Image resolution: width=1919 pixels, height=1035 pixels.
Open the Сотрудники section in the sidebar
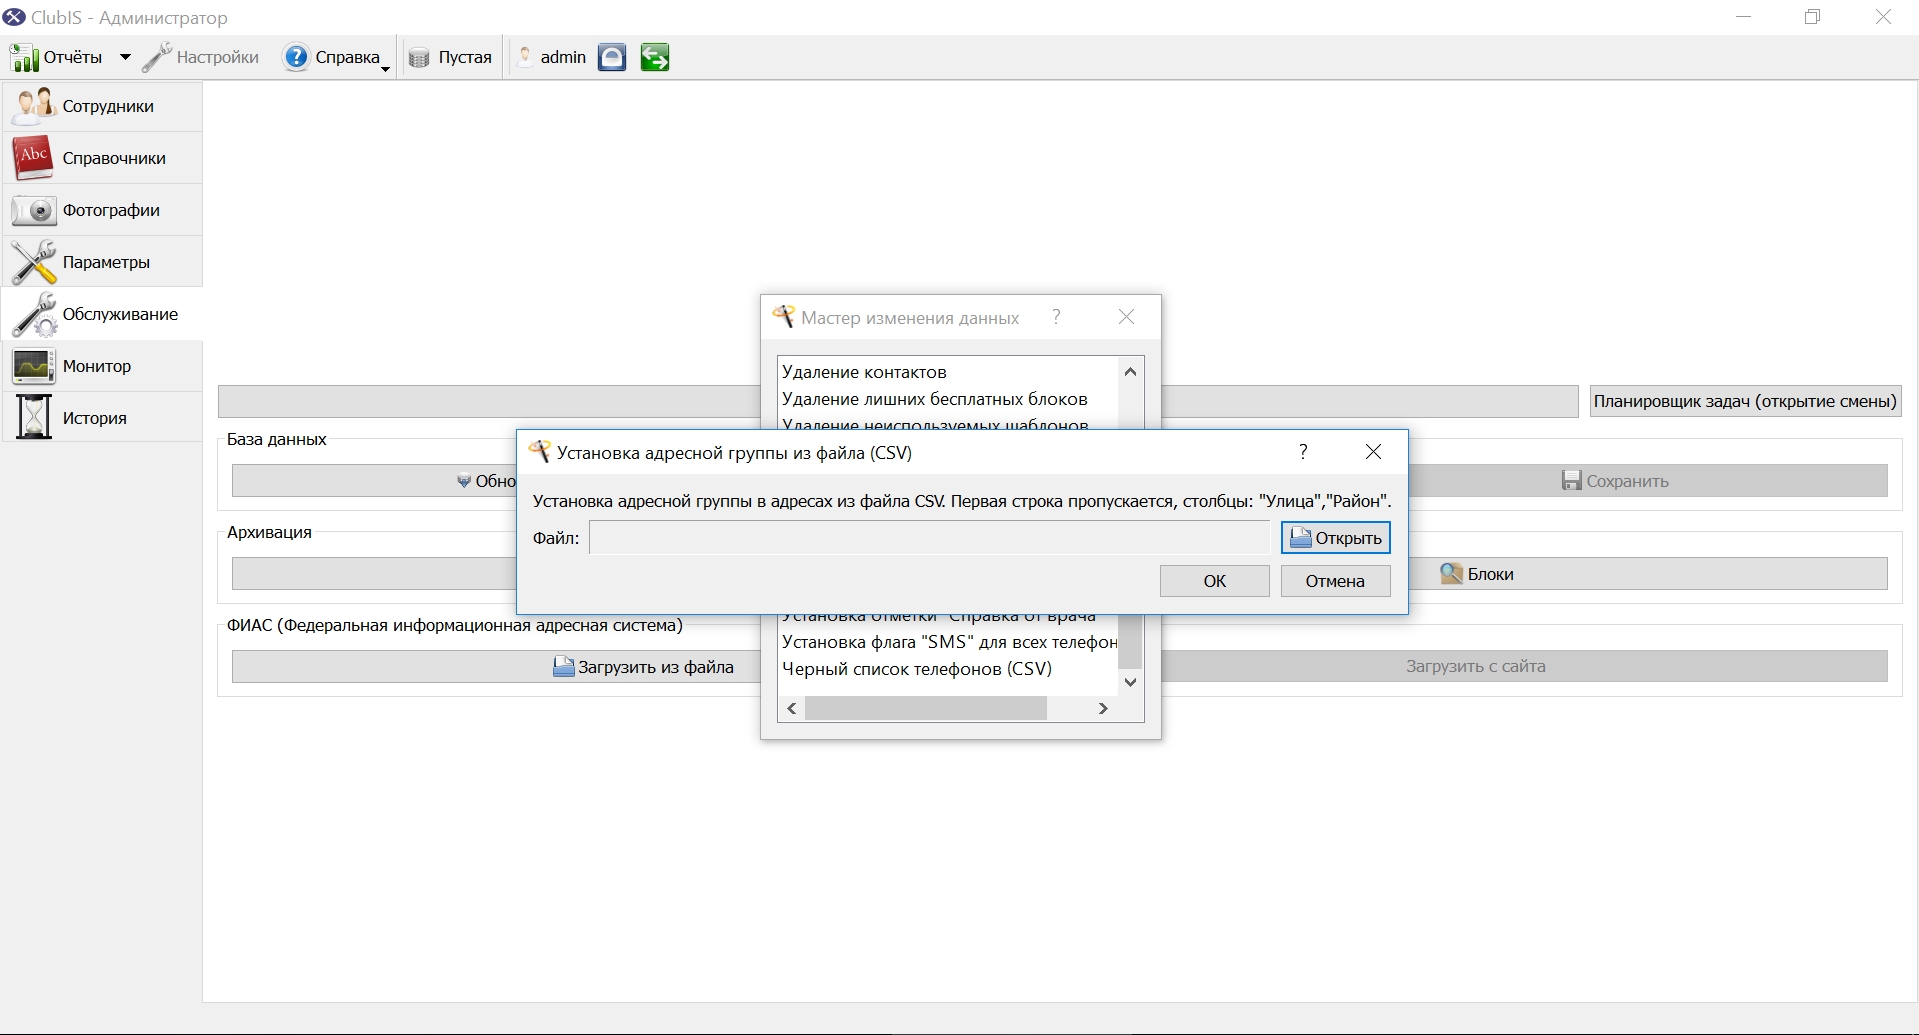(102, 106)
